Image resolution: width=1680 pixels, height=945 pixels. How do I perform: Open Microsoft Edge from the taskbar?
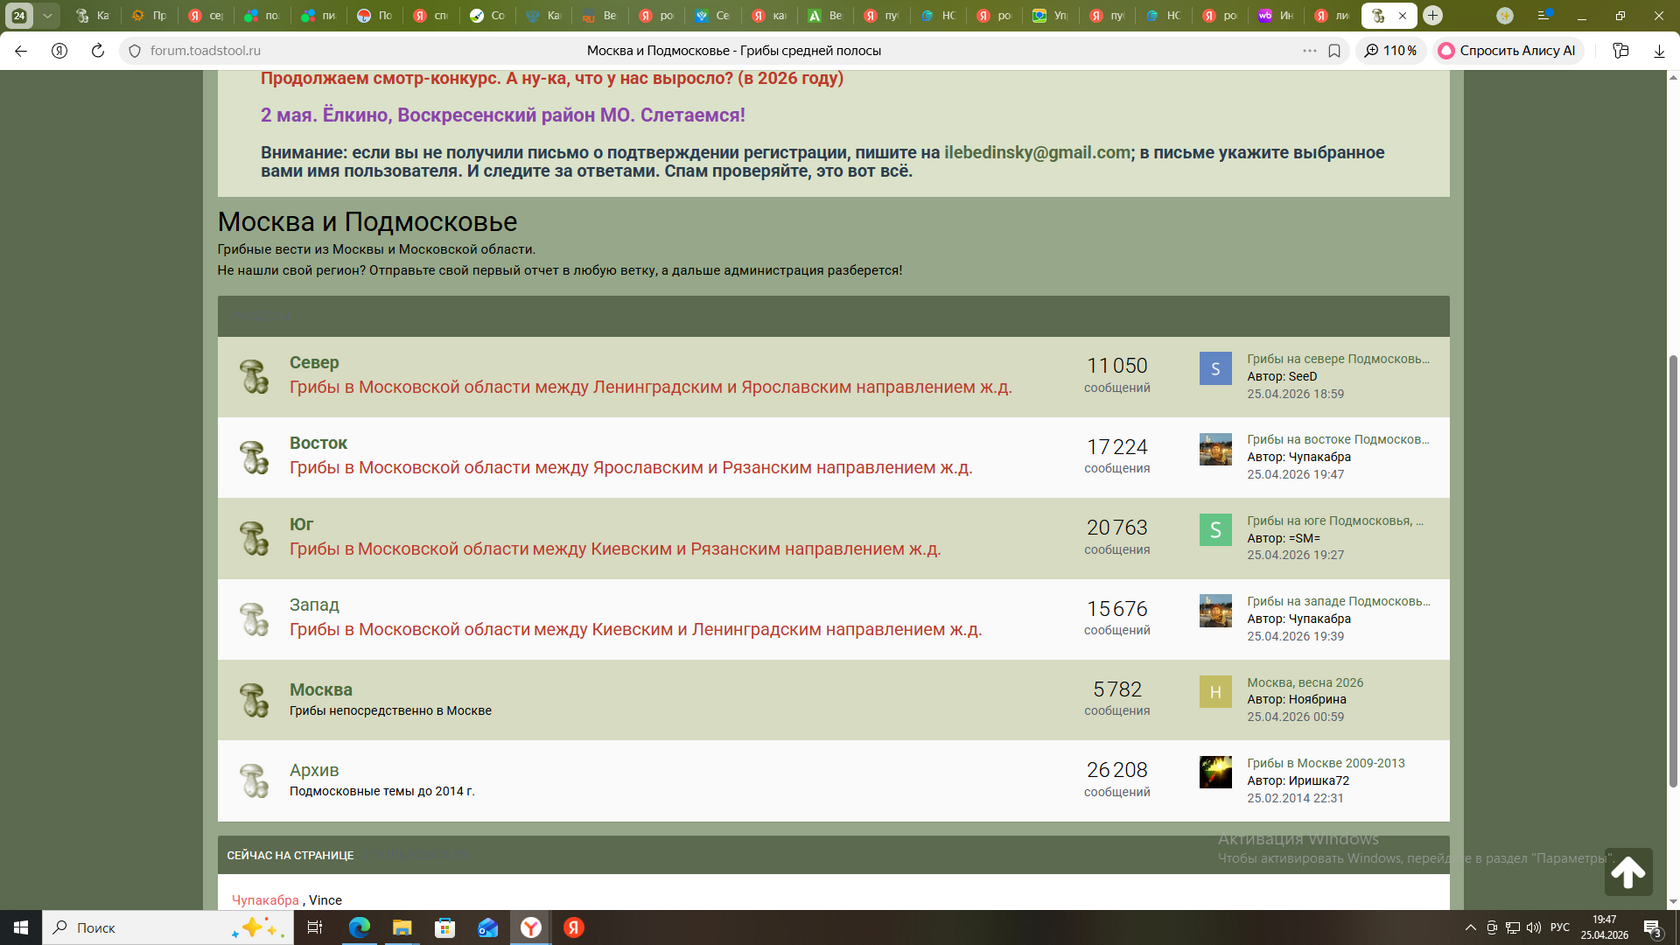(x=359, y=928)
